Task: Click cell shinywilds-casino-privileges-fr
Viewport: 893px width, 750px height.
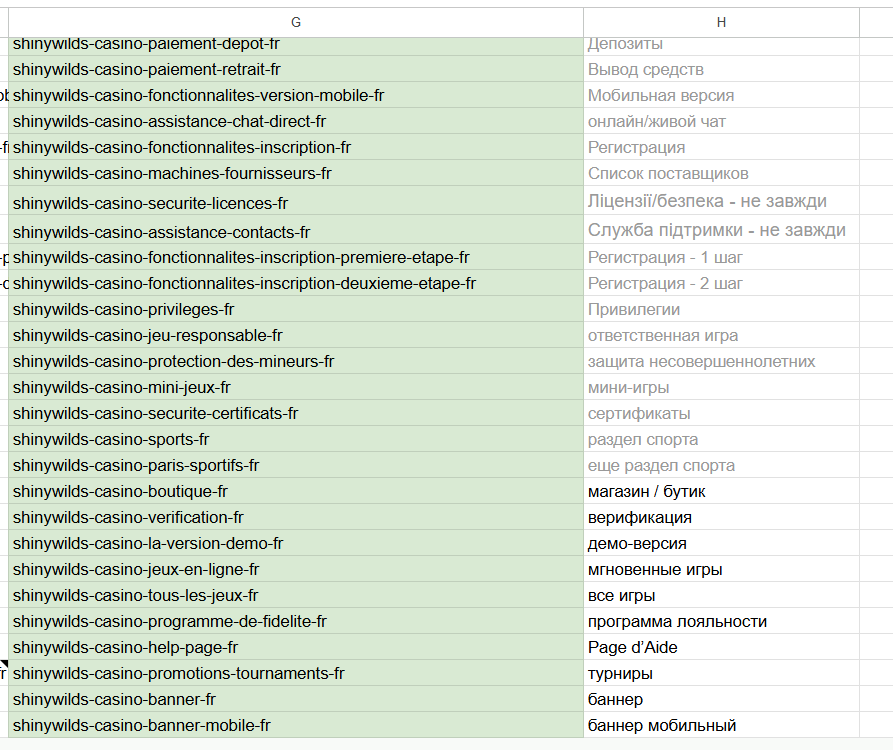Action: coord(296,309)
